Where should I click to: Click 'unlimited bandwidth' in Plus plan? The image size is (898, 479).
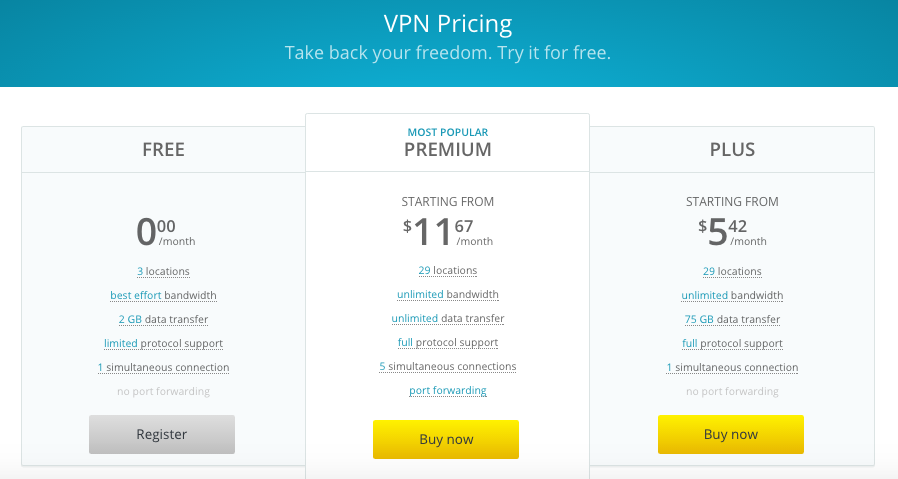click(x=732, y=296)
